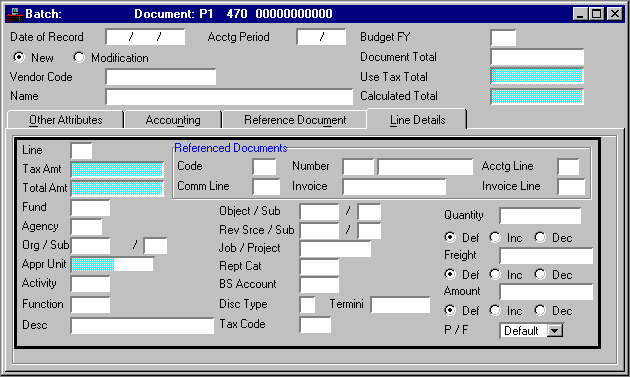Image resolution: width=630 pixels, height=377 pixels.
Task: Click the Acctg Line field
Action: (x=568, y=167)
